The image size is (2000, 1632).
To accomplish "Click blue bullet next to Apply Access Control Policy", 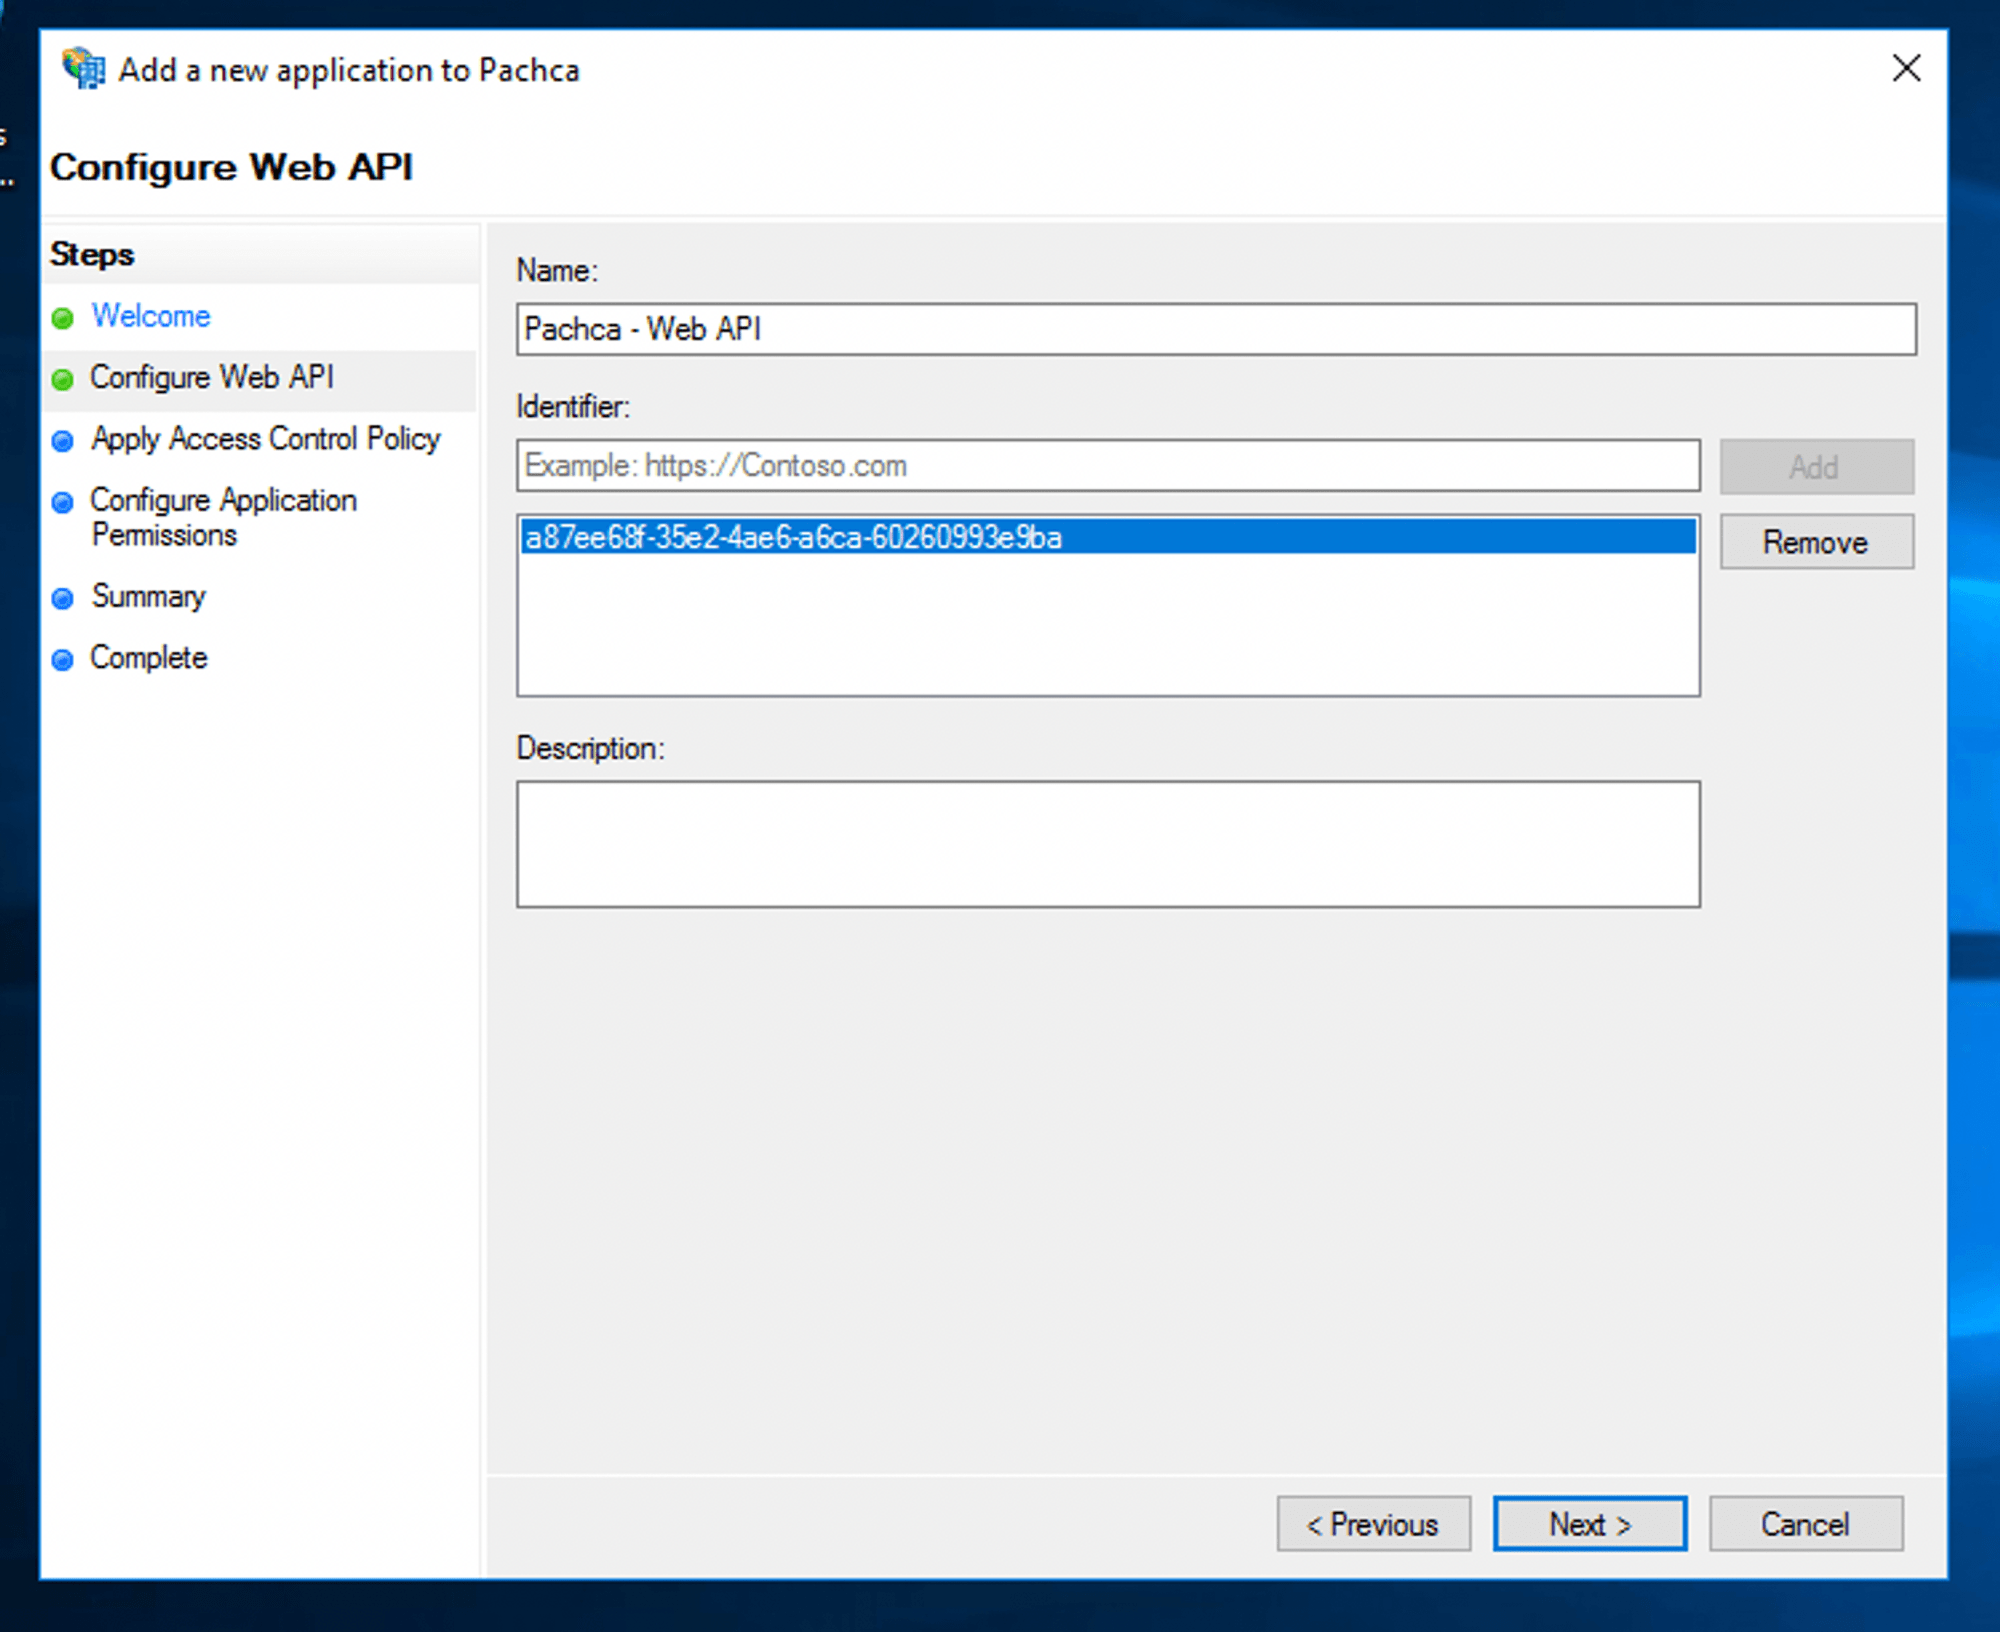I will pos(63,441).
